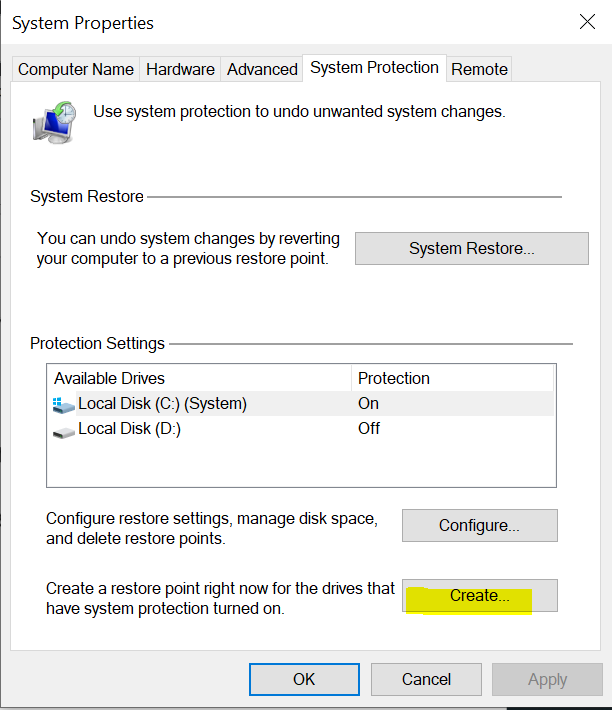This screenshot has width=612, height=710.
Task: Click the drive icon beside Local Disk (D:)
Action: click(x=63, y=430)
